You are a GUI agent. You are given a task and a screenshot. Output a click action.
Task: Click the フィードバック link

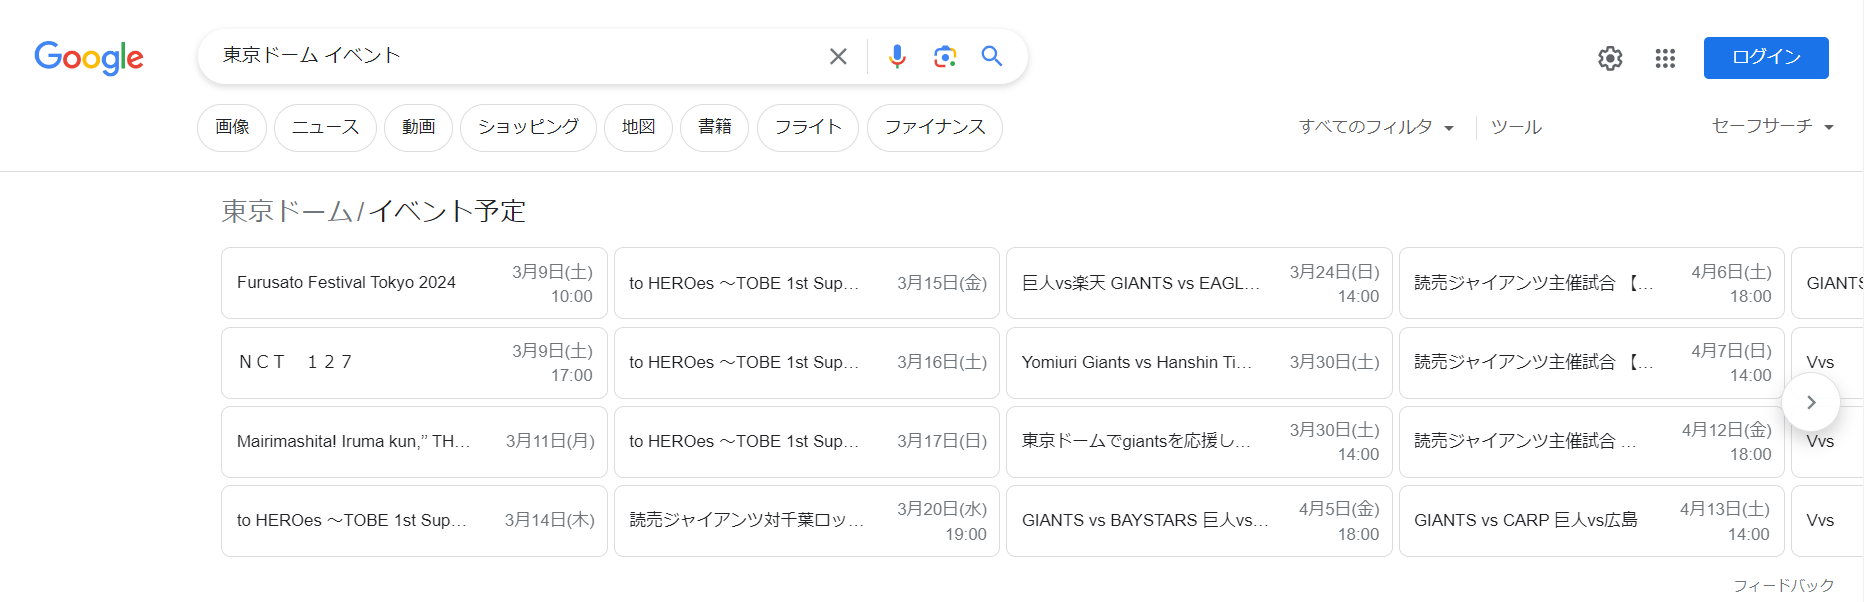(x=1783, y=585)
